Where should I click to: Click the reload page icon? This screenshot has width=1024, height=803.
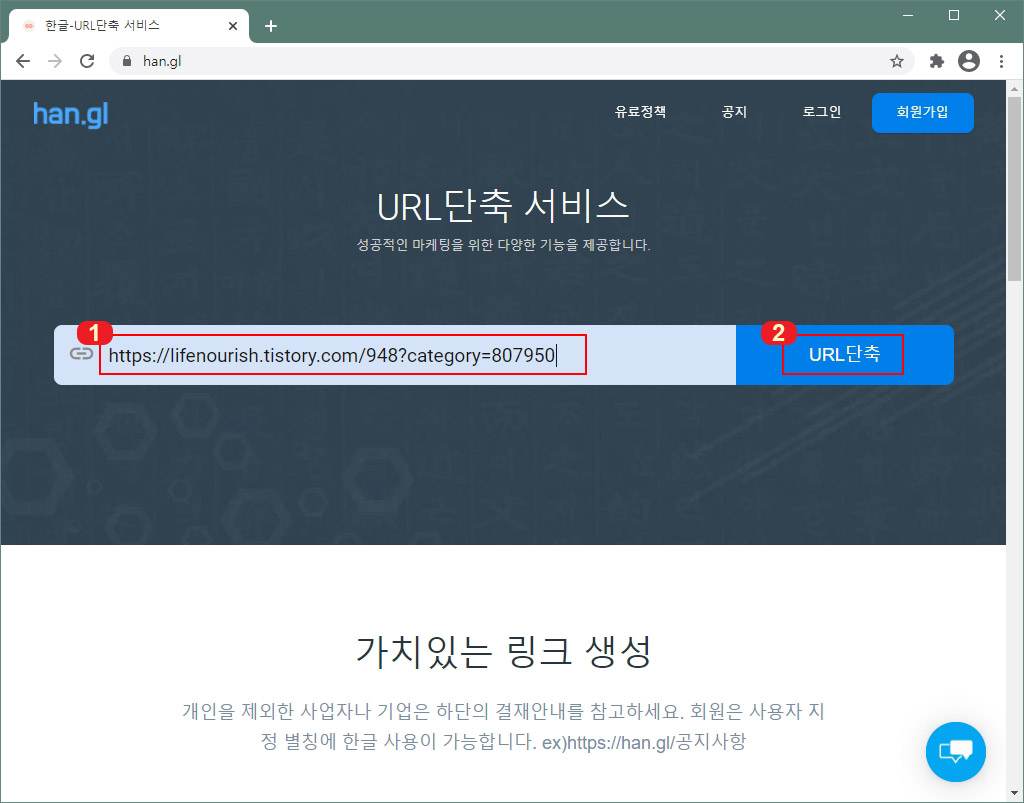point(87,61)
